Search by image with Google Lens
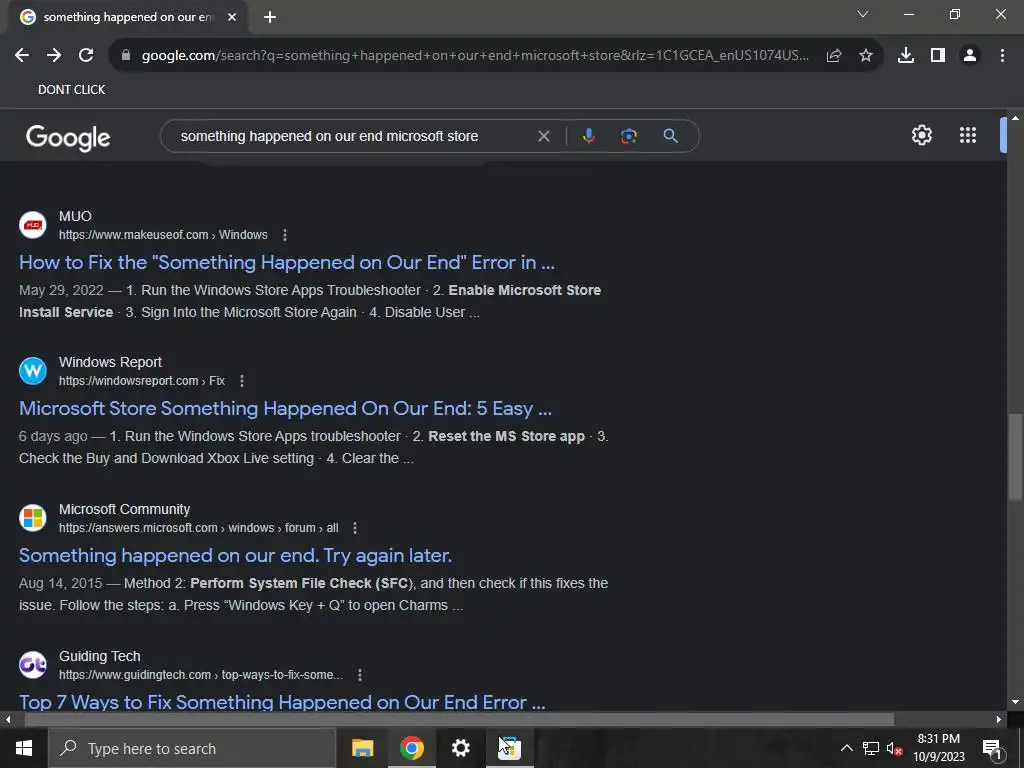This screenshot has height=768, width=1024. [x=628, y=136]
